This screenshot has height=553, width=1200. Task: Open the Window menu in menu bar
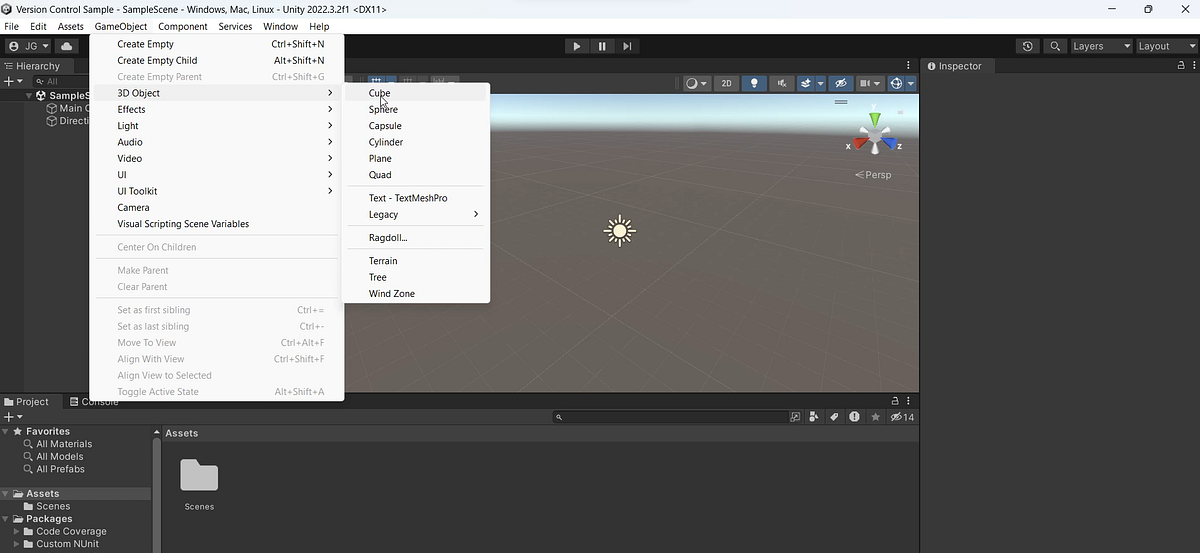tap(281, 26)
